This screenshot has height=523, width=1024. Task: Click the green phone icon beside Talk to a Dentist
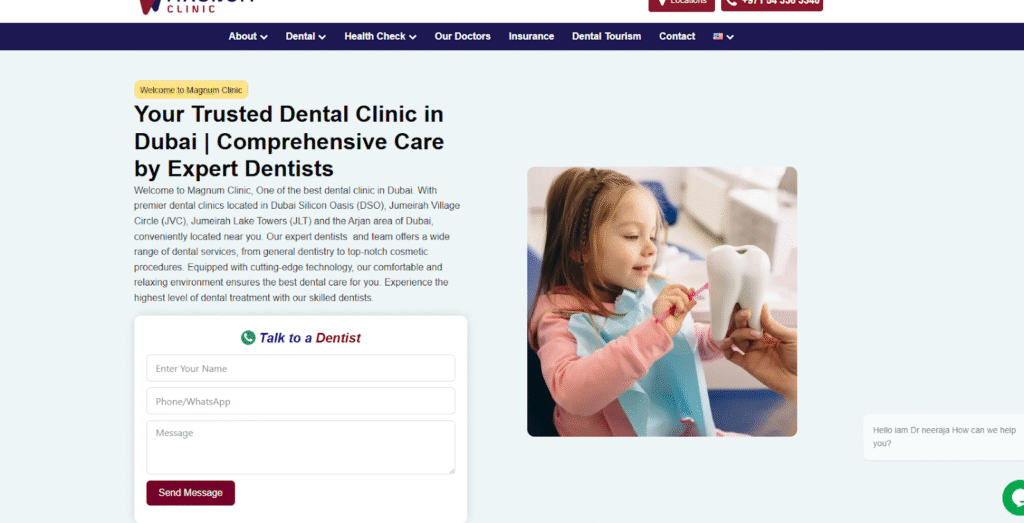[x=248, y=338]
